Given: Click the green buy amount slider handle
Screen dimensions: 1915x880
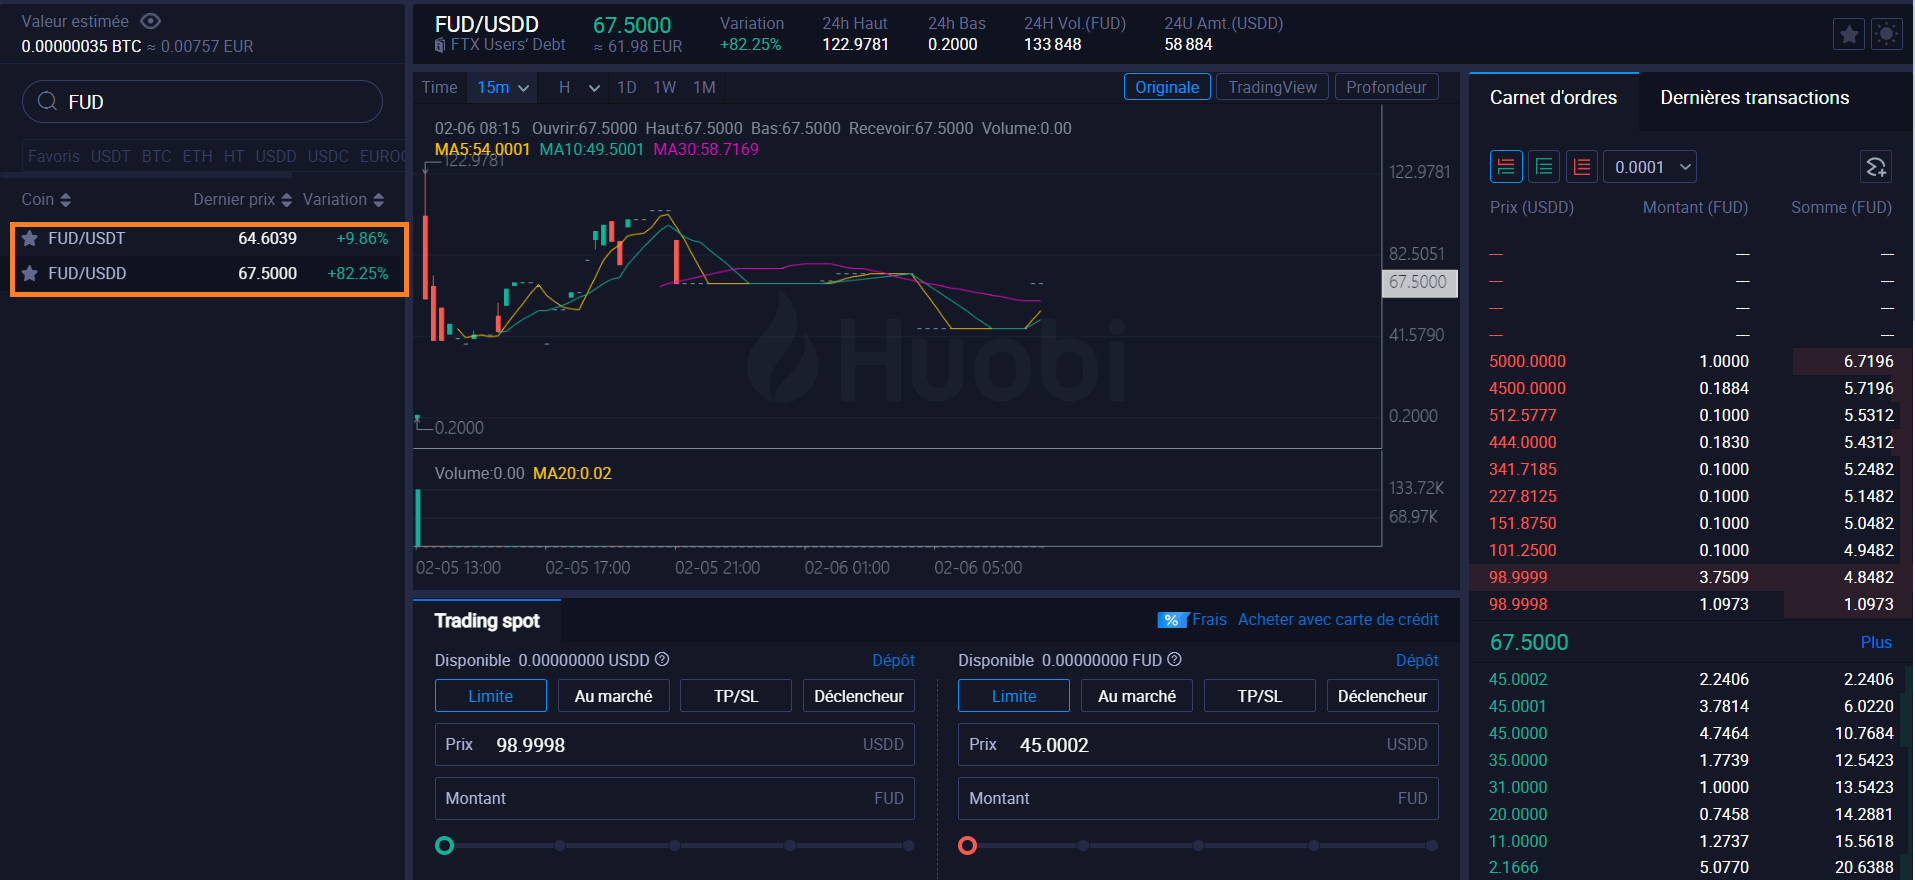Looking at the screenshot, I should point(445,846).
